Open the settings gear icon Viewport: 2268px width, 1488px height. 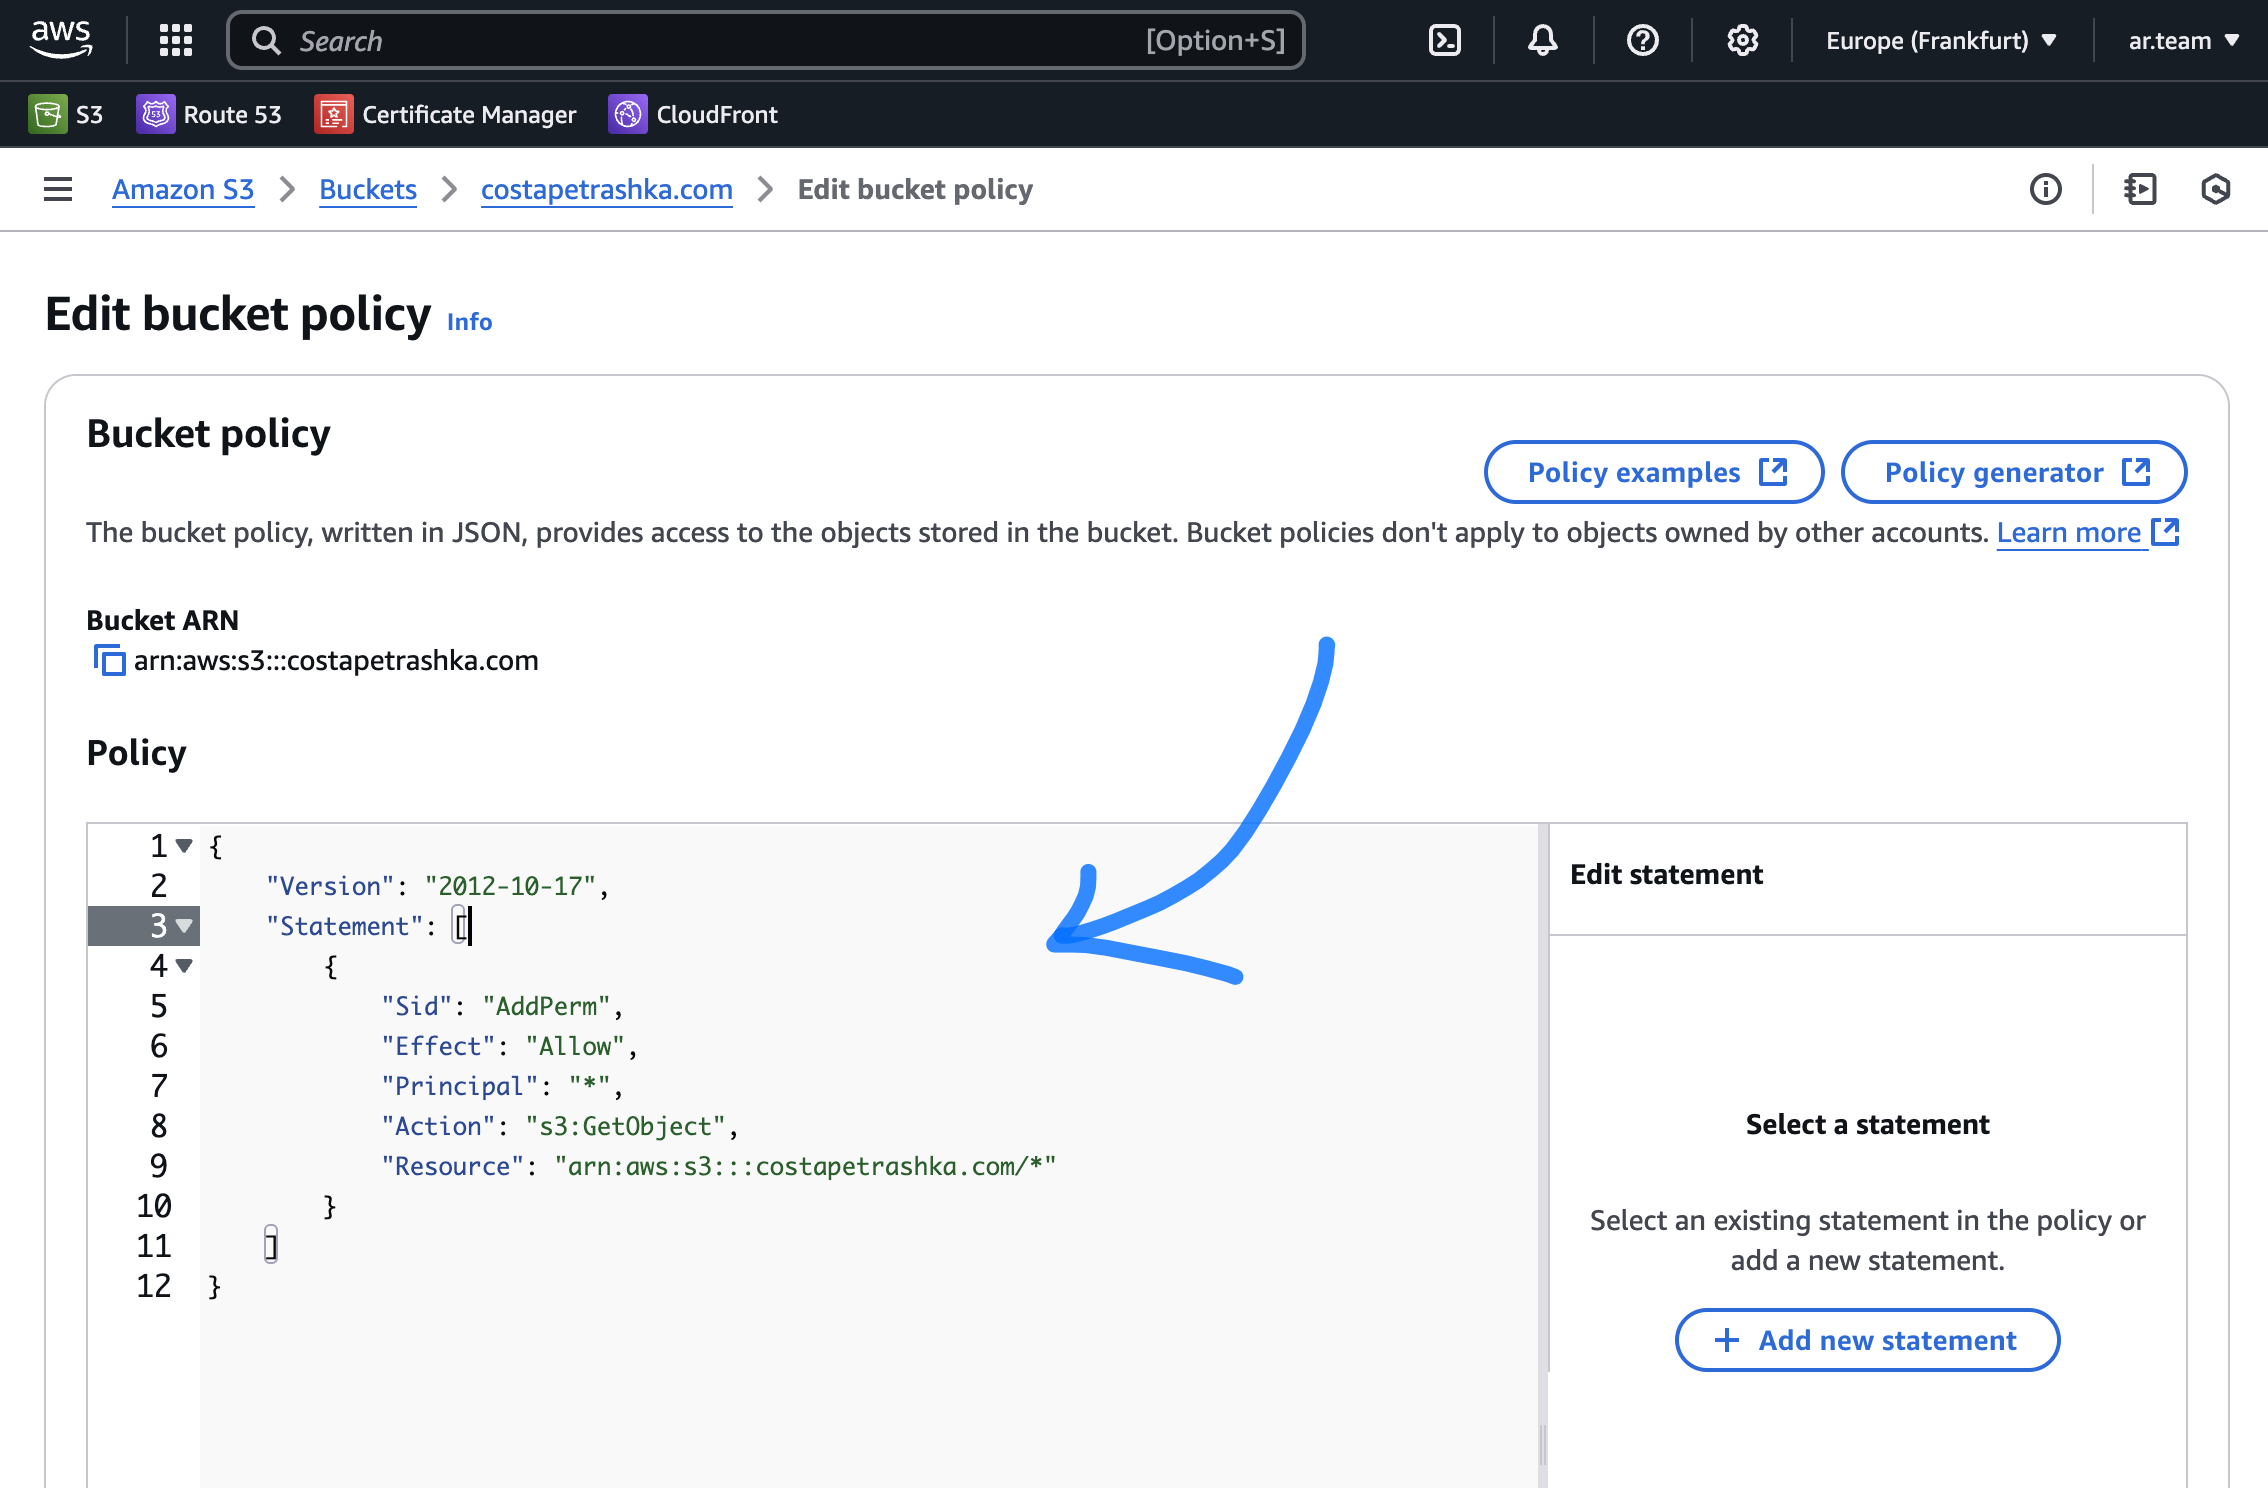(x=1742, y=40)
